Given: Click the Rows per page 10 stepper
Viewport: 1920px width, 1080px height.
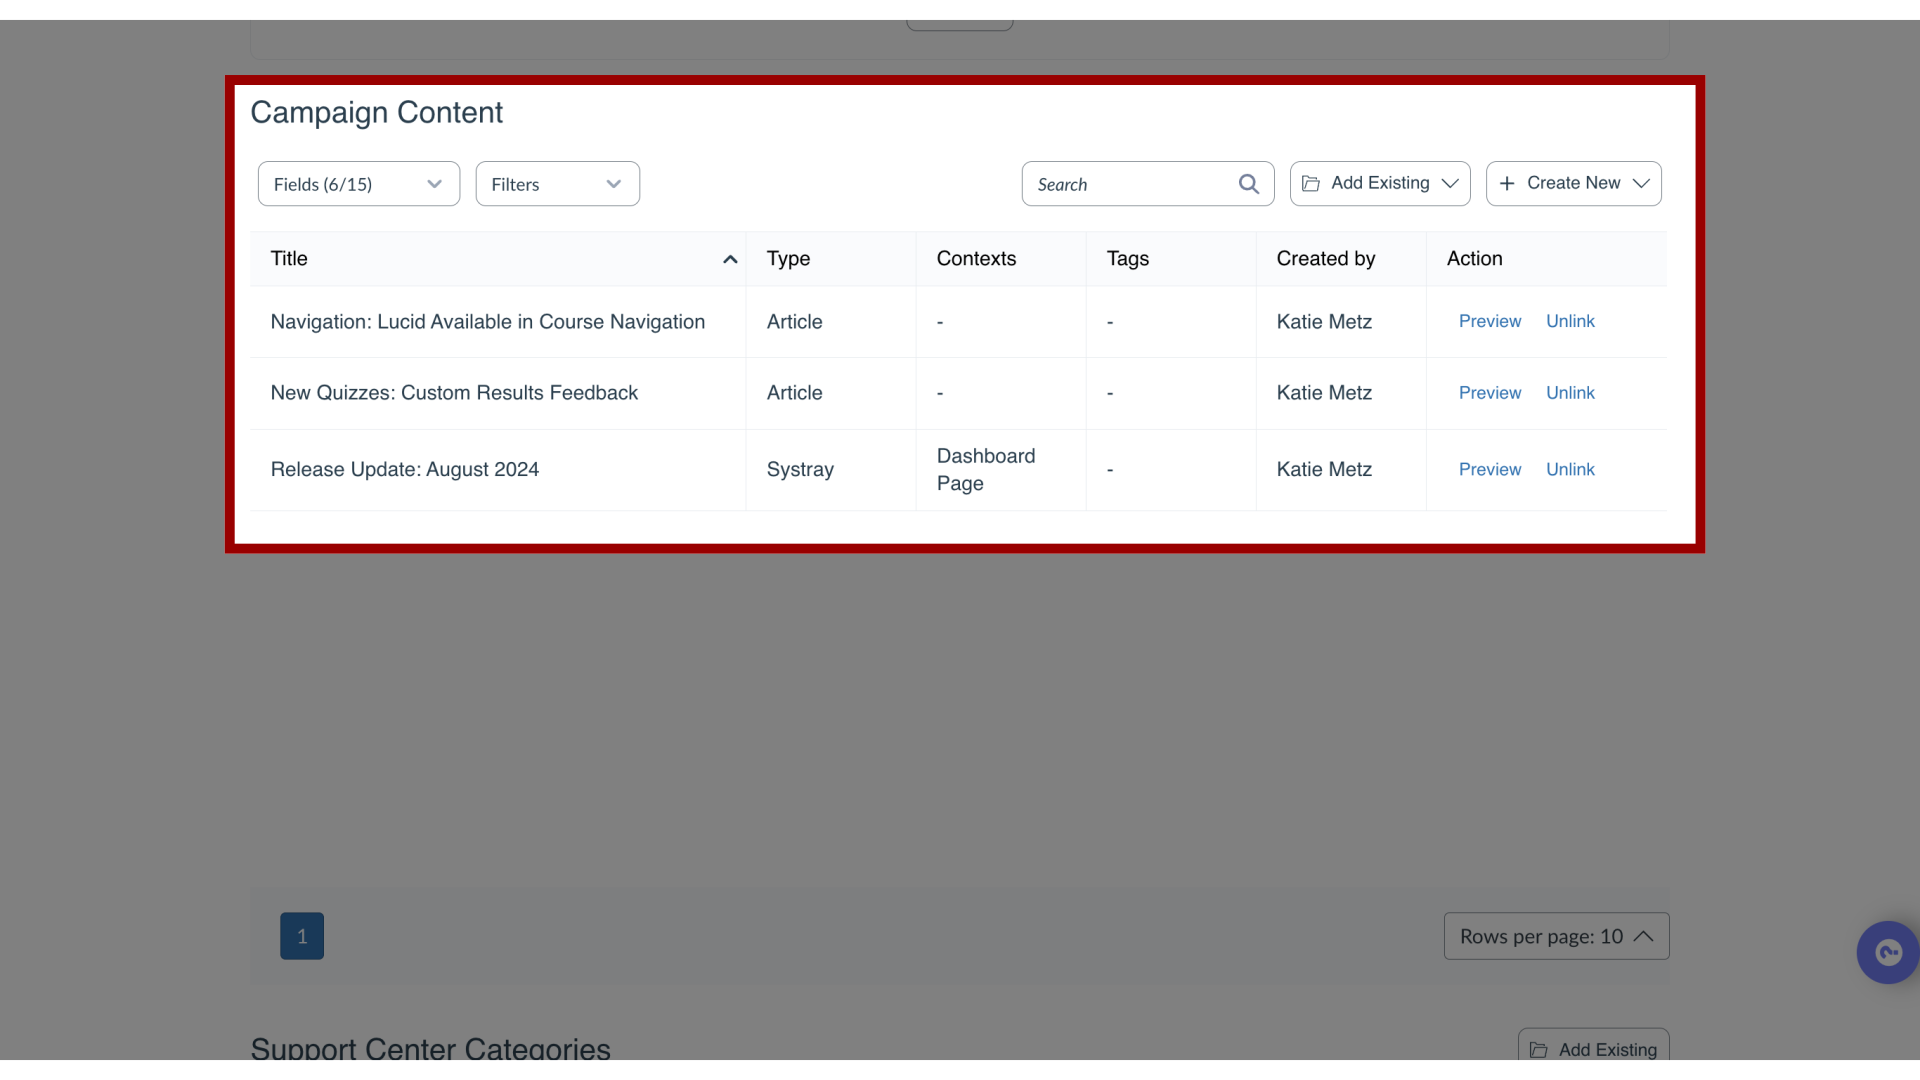Looking at the screenshot, I should pos(1555,936).
